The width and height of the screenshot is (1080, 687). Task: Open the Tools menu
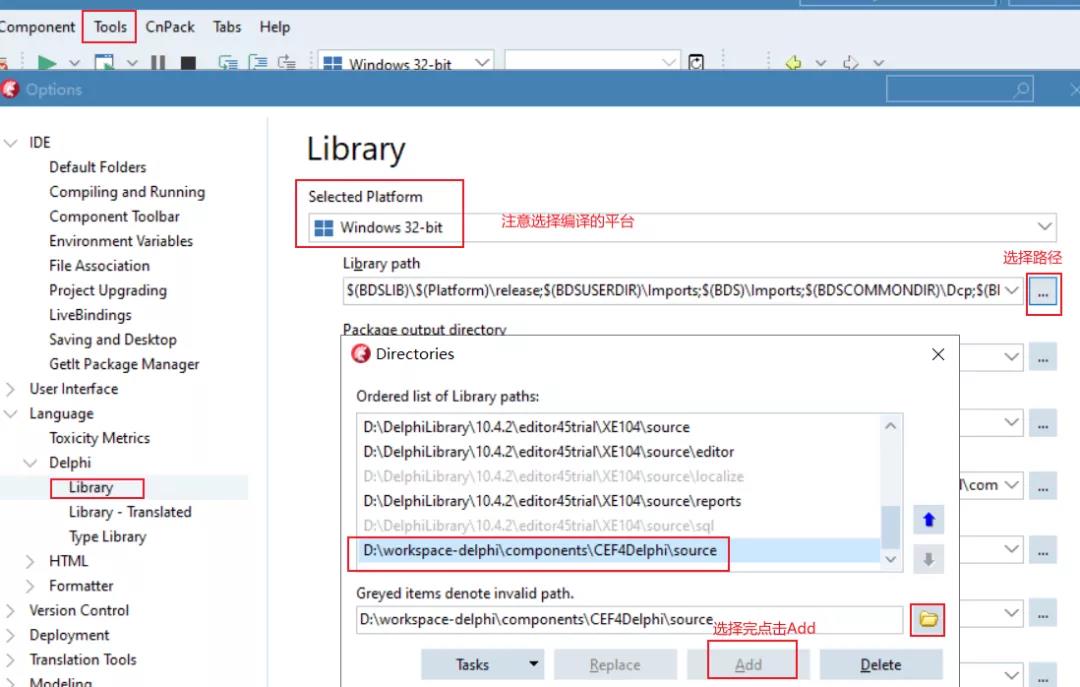[110, 27]
